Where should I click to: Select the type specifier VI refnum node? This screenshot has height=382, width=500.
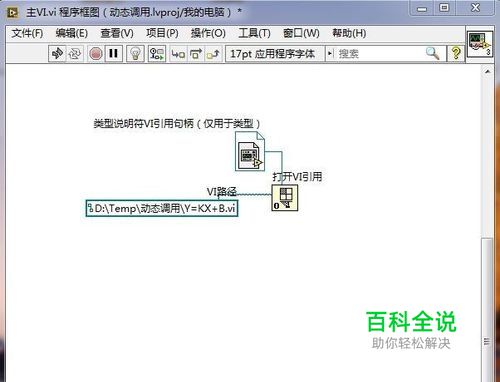250,151
